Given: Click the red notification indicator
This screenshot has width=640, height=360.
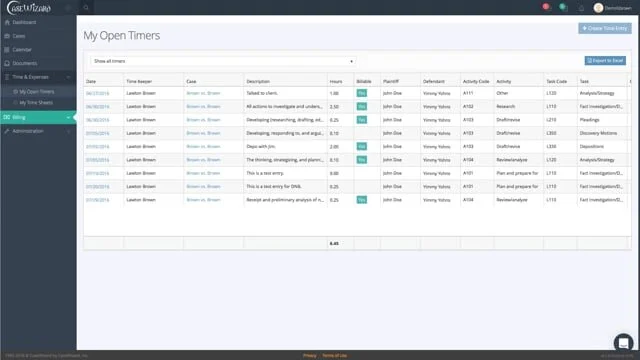Looking at the screenshot, I should click(546, 7).
